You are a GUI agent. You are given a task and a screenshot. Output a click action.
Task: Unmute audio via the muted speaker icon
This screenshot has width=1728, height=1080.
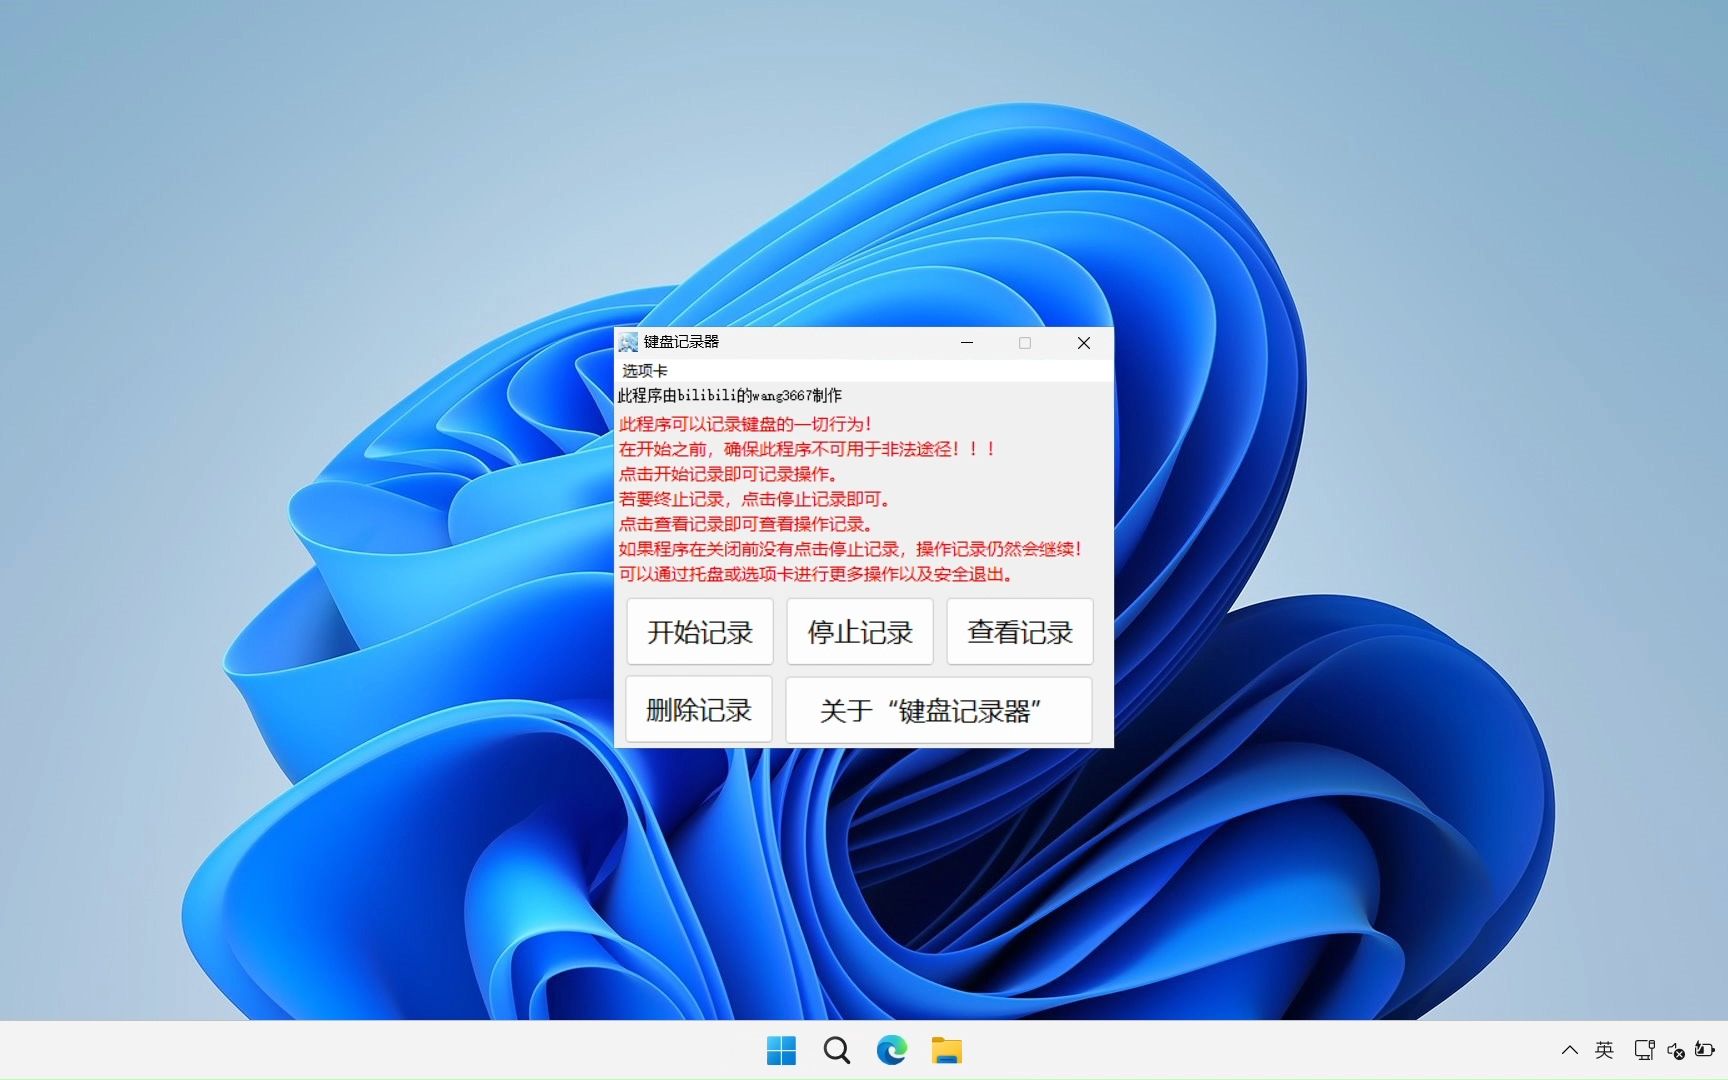pyautogui.click(x=1676, y=1050)
